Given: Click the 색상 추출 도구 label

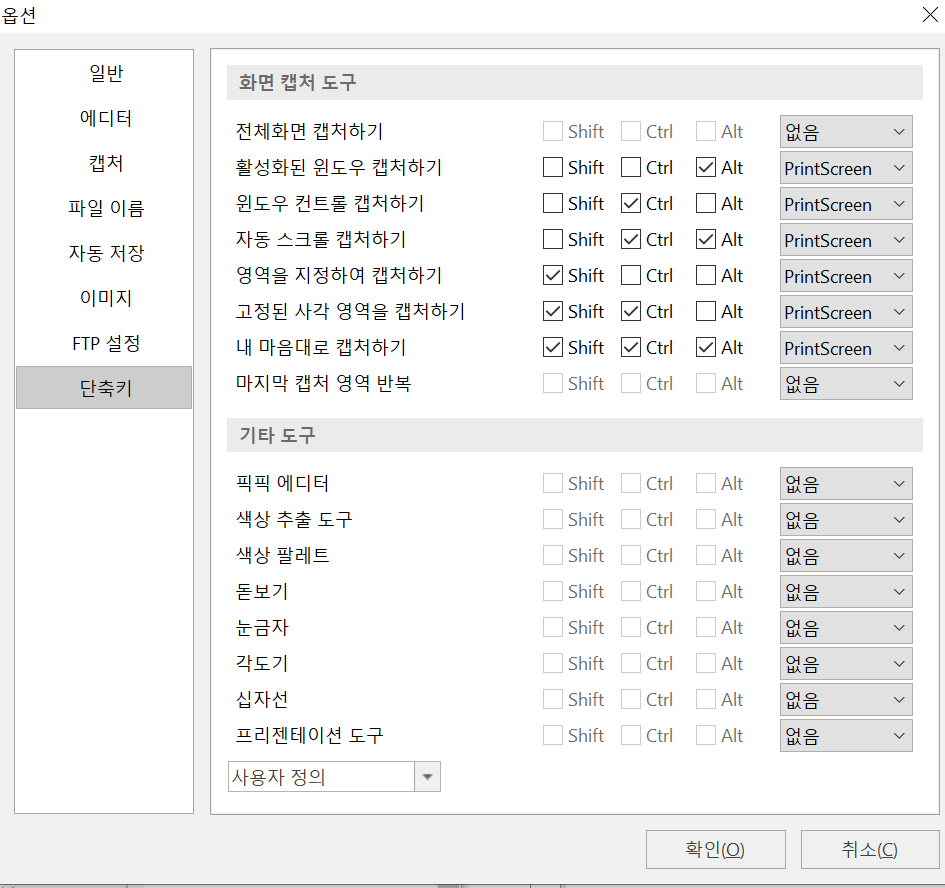Looking at the screenshot, I should tap(294, 520).
